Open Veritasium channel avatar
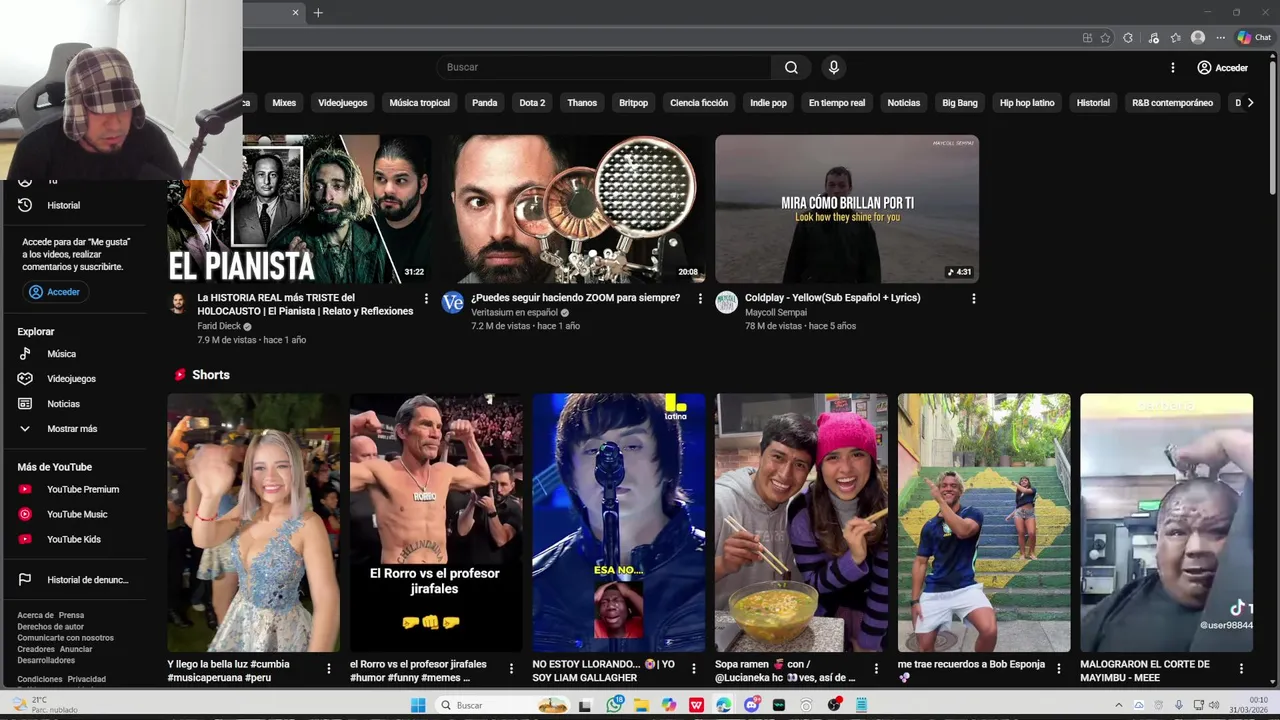Screen dimensions: 1280x720 [x=453, y=303]
